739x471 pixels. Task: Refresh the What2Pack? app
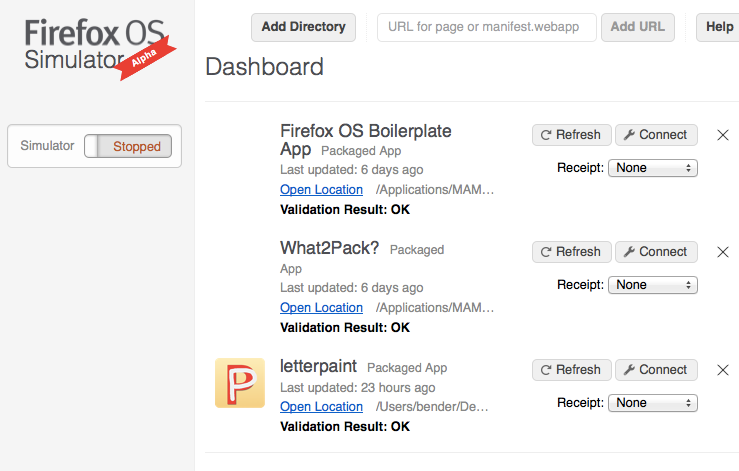pos(572,252)
